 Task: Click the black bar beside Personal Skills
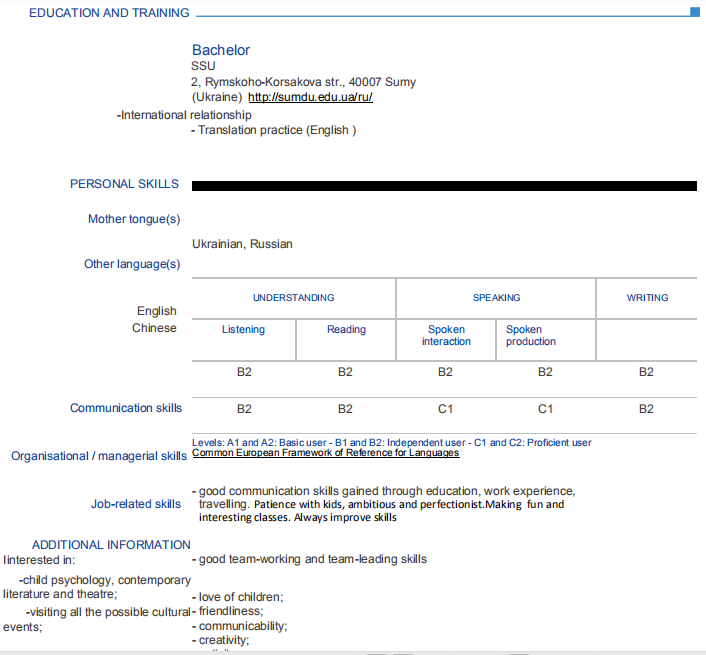point(444,185)
